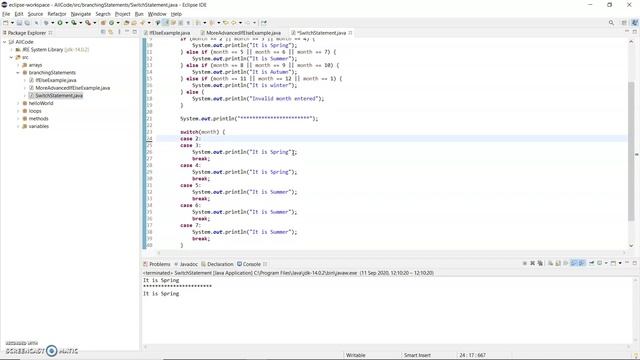The image size is (640, 360).
Task: Collapse the AllCode project node
Action: pyautogui.click(x=4, y=42)
